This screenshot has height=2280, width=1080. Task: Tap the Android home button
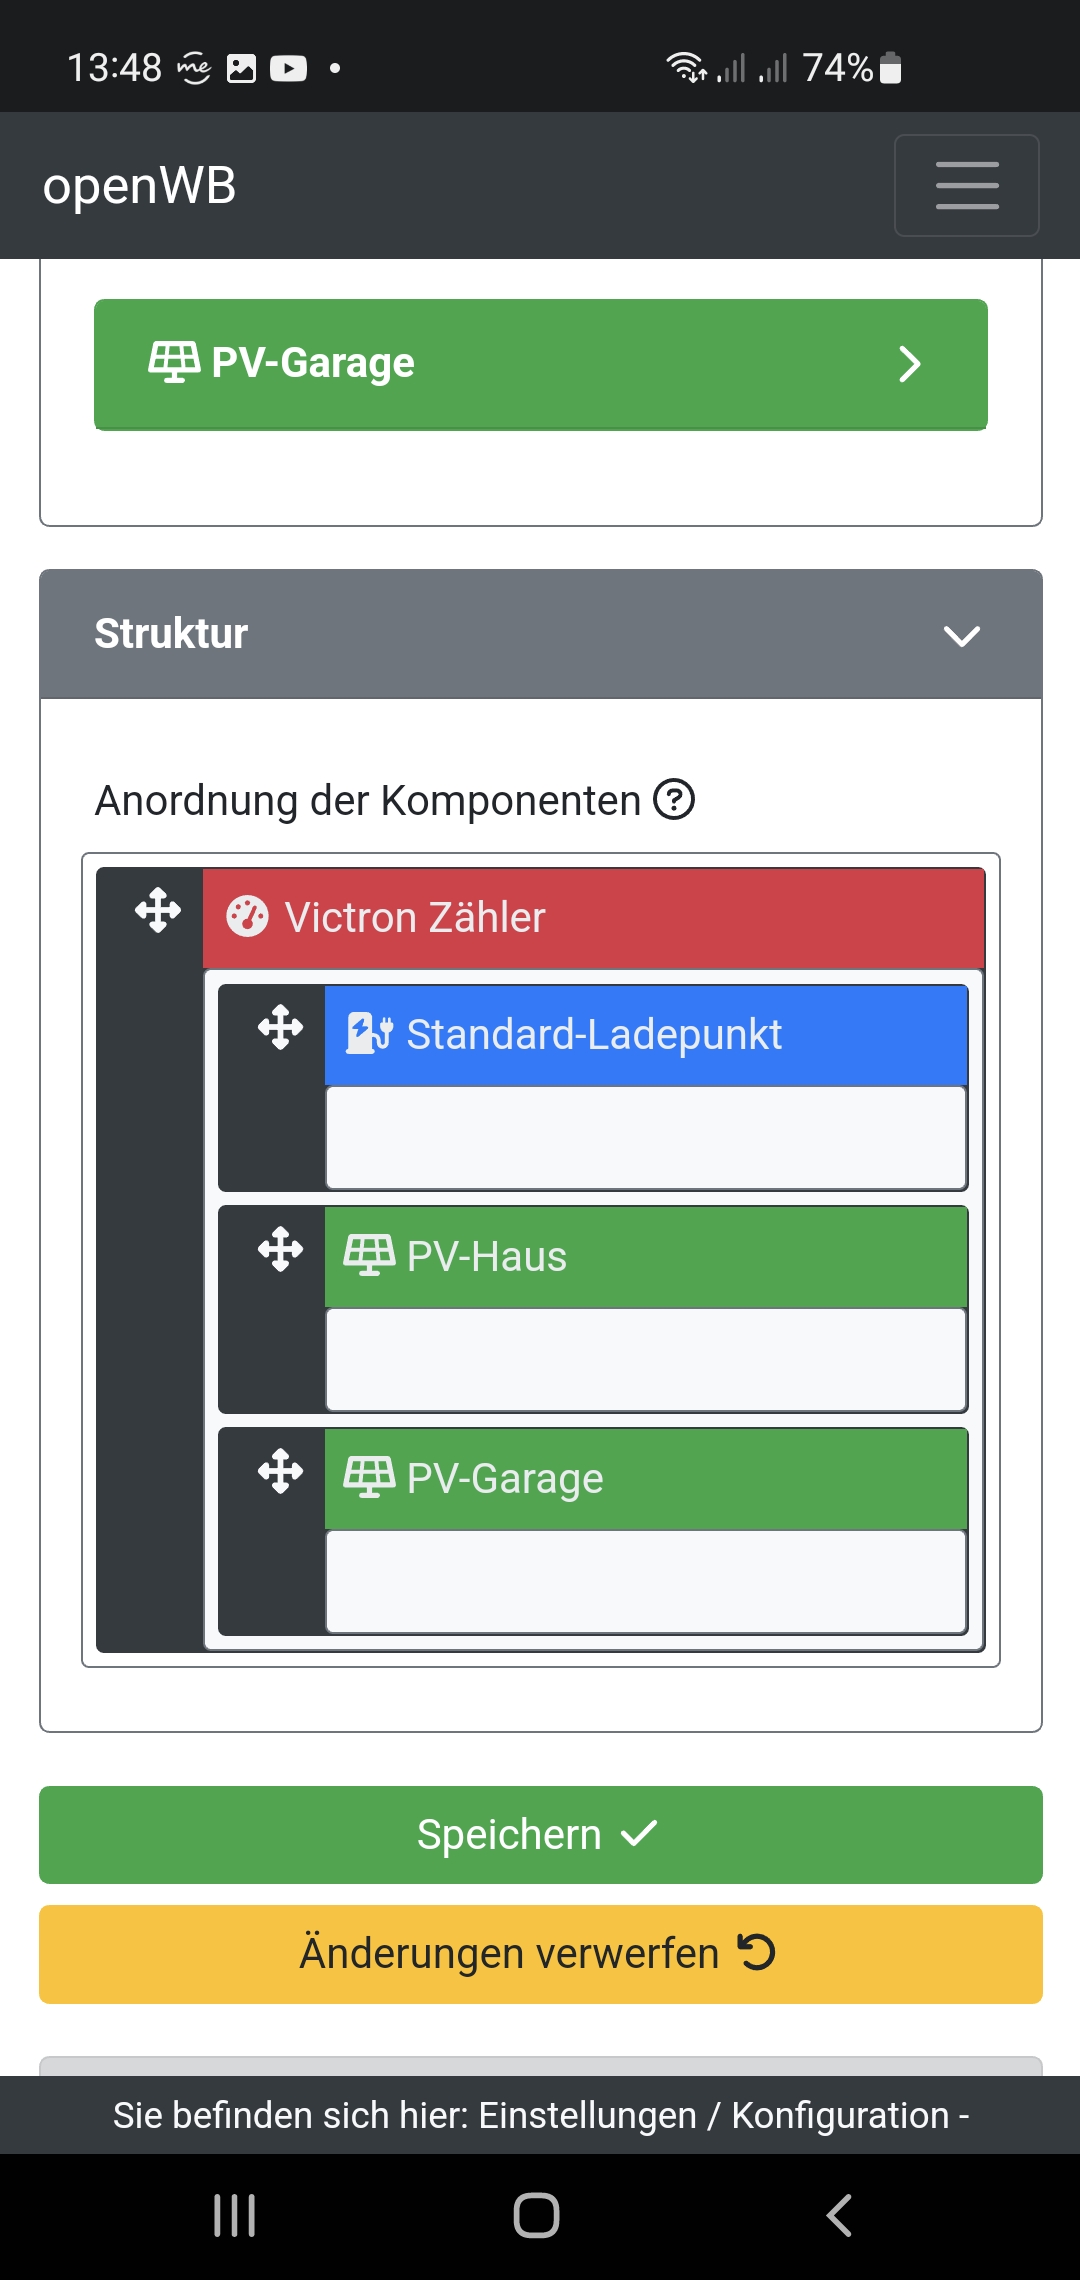pyautogui.click(x=536, y=2215)
